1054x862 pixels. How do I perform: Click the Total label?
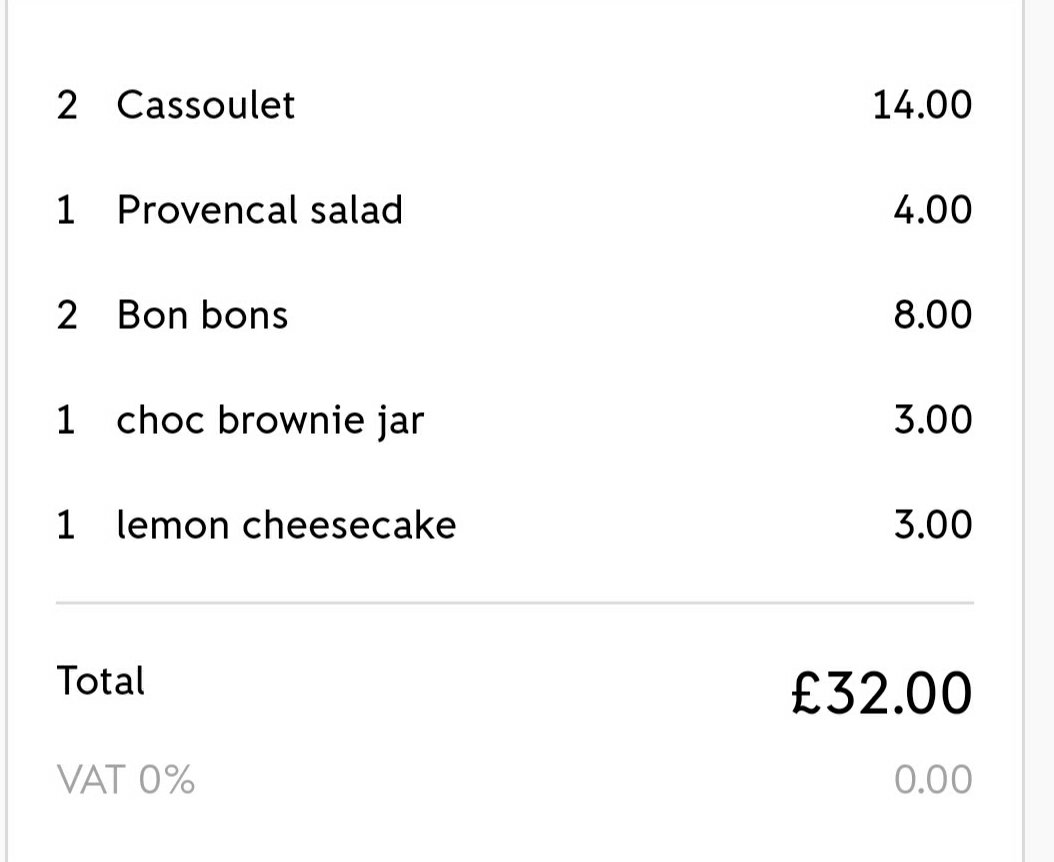tap(101, 682)
